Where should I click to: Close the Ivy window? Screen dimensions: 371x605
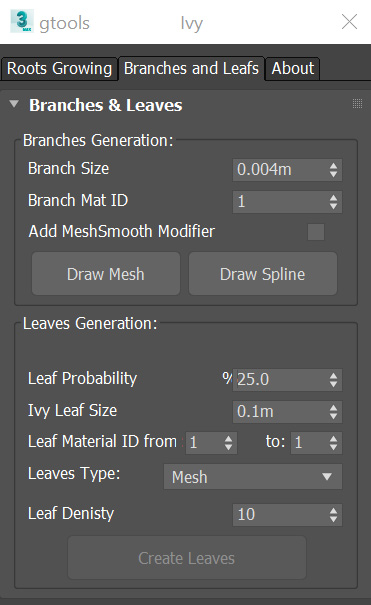(x=349, y=22)
